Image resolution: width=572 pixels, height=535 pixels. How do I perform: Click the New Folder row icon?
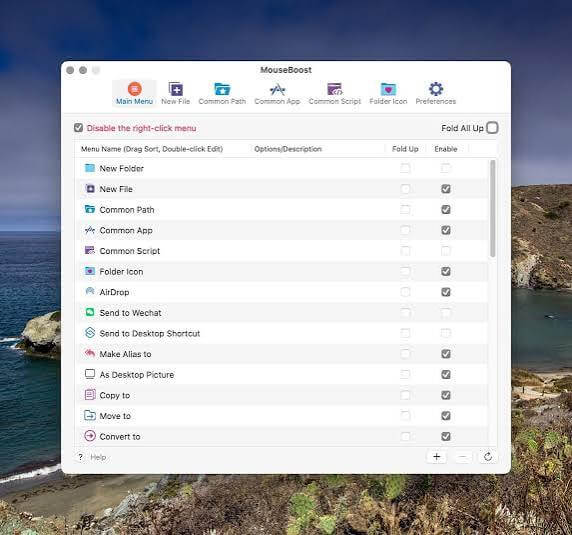pyautogui.click(x=90, y=168)
